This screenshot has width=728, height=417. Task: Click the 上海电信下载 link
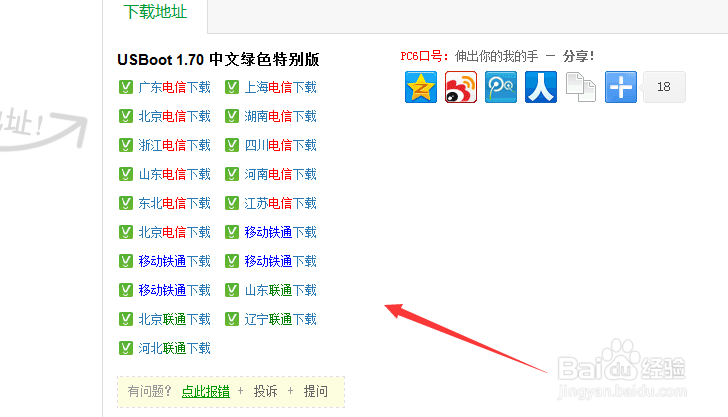coord(280,87)
